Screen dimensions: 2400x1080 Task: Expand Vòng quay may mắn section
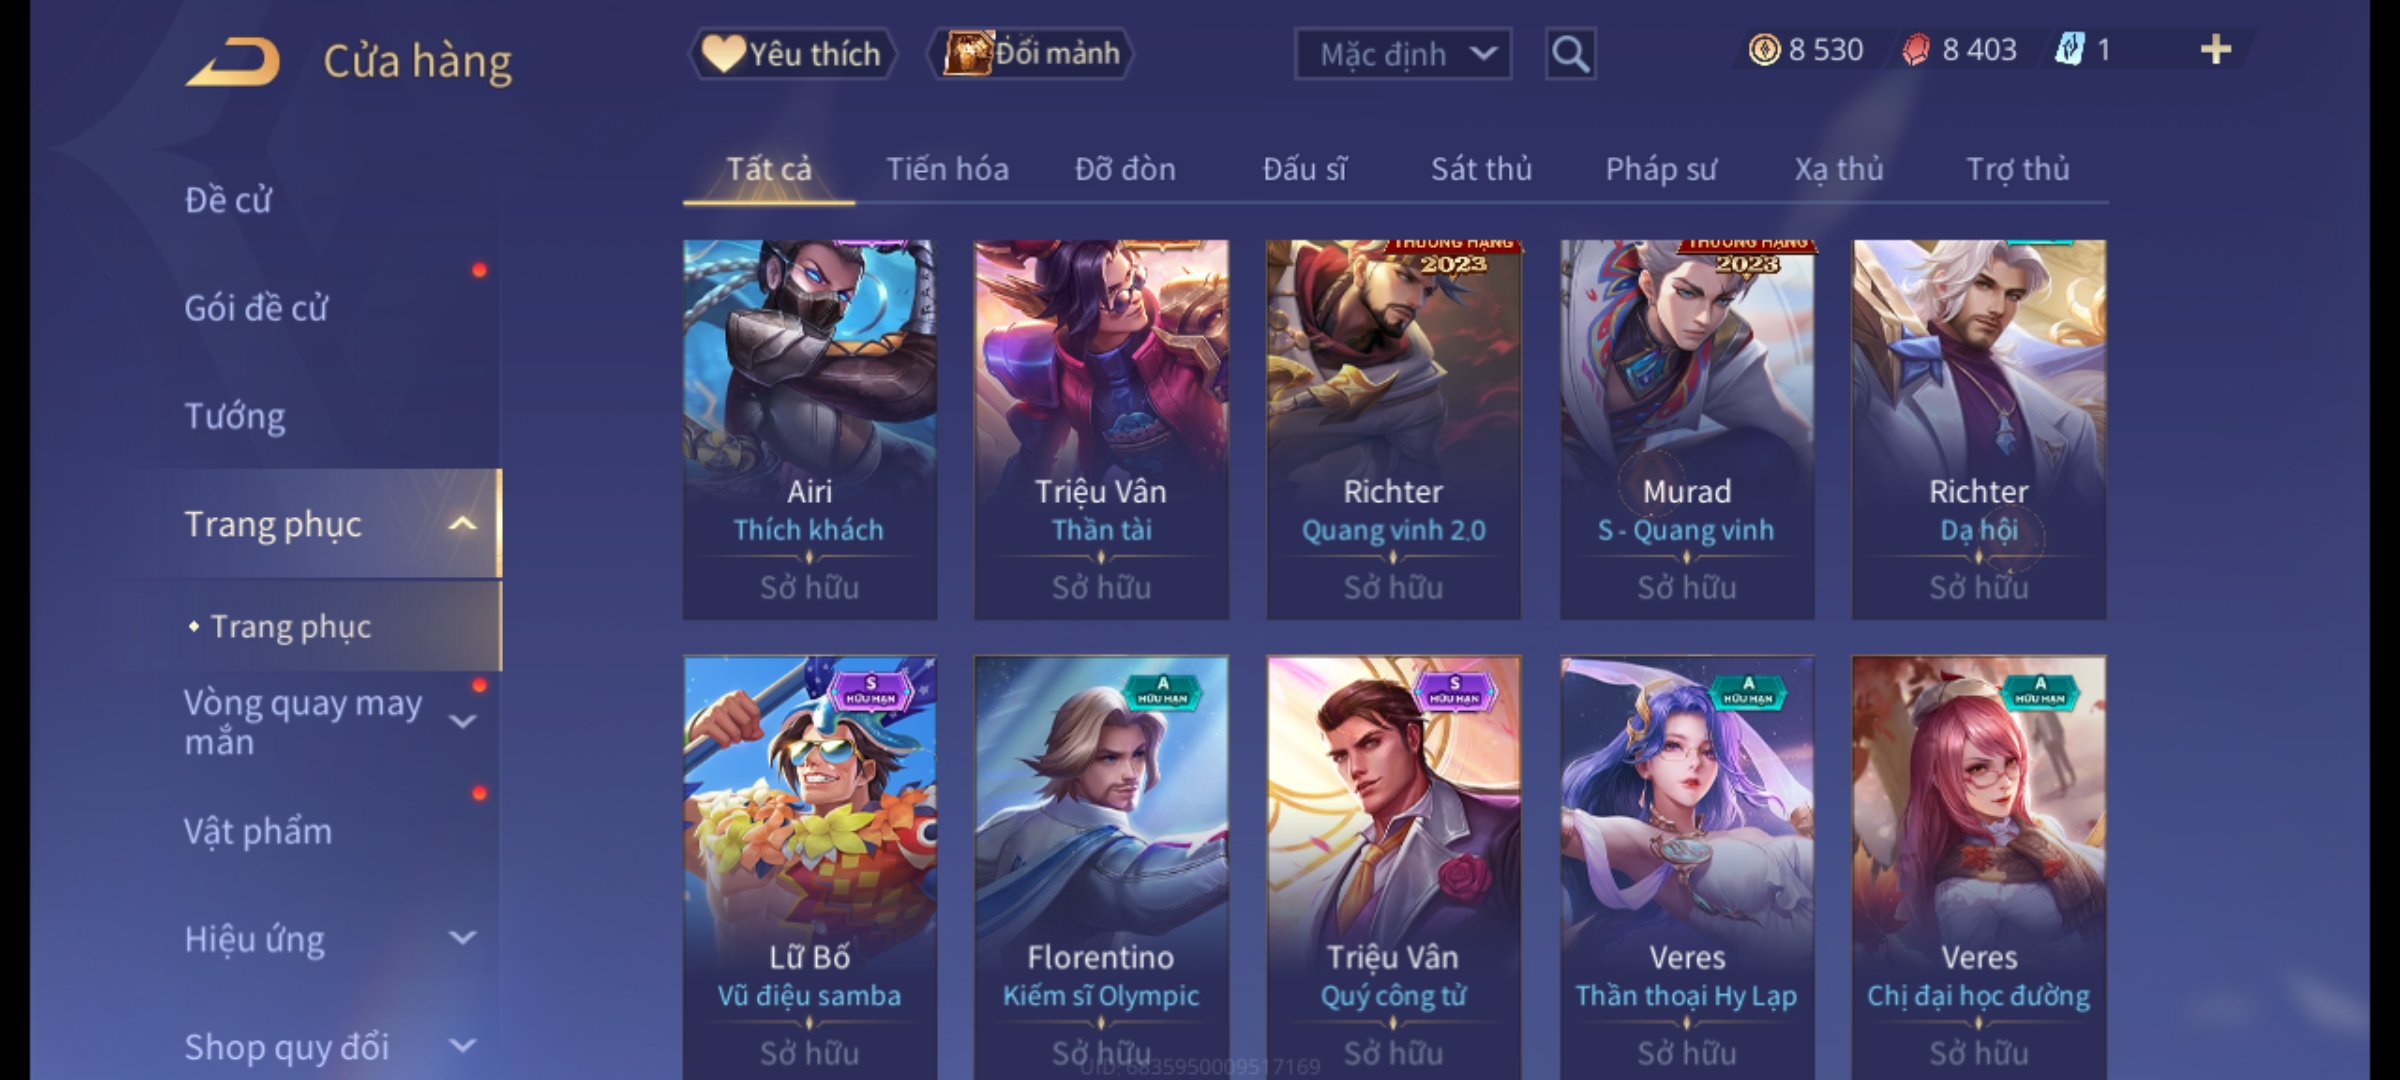coord(462,721)
